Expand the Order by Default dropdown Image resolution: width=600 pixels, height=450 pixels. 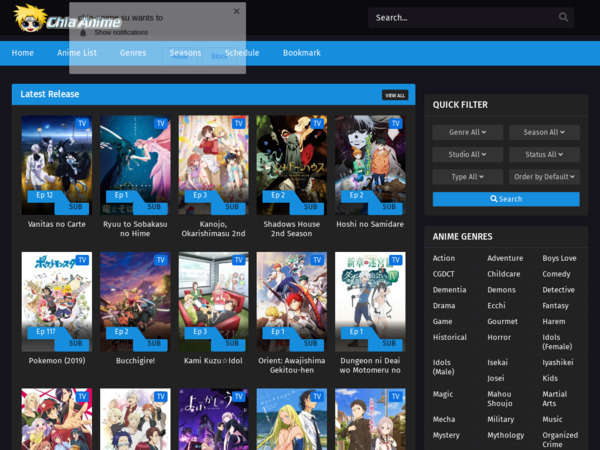[544, 177]
